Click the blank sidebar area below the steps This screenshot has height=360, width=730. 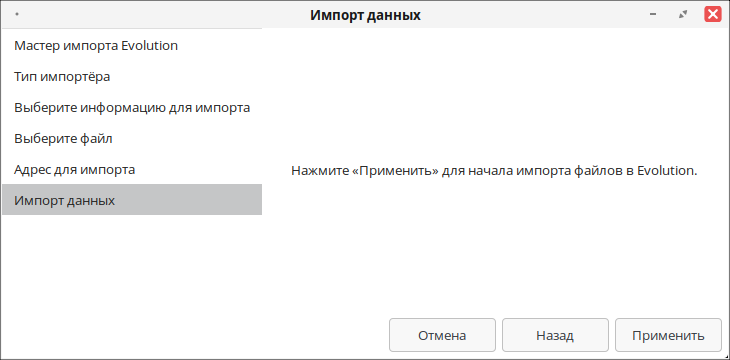[132, 284]
